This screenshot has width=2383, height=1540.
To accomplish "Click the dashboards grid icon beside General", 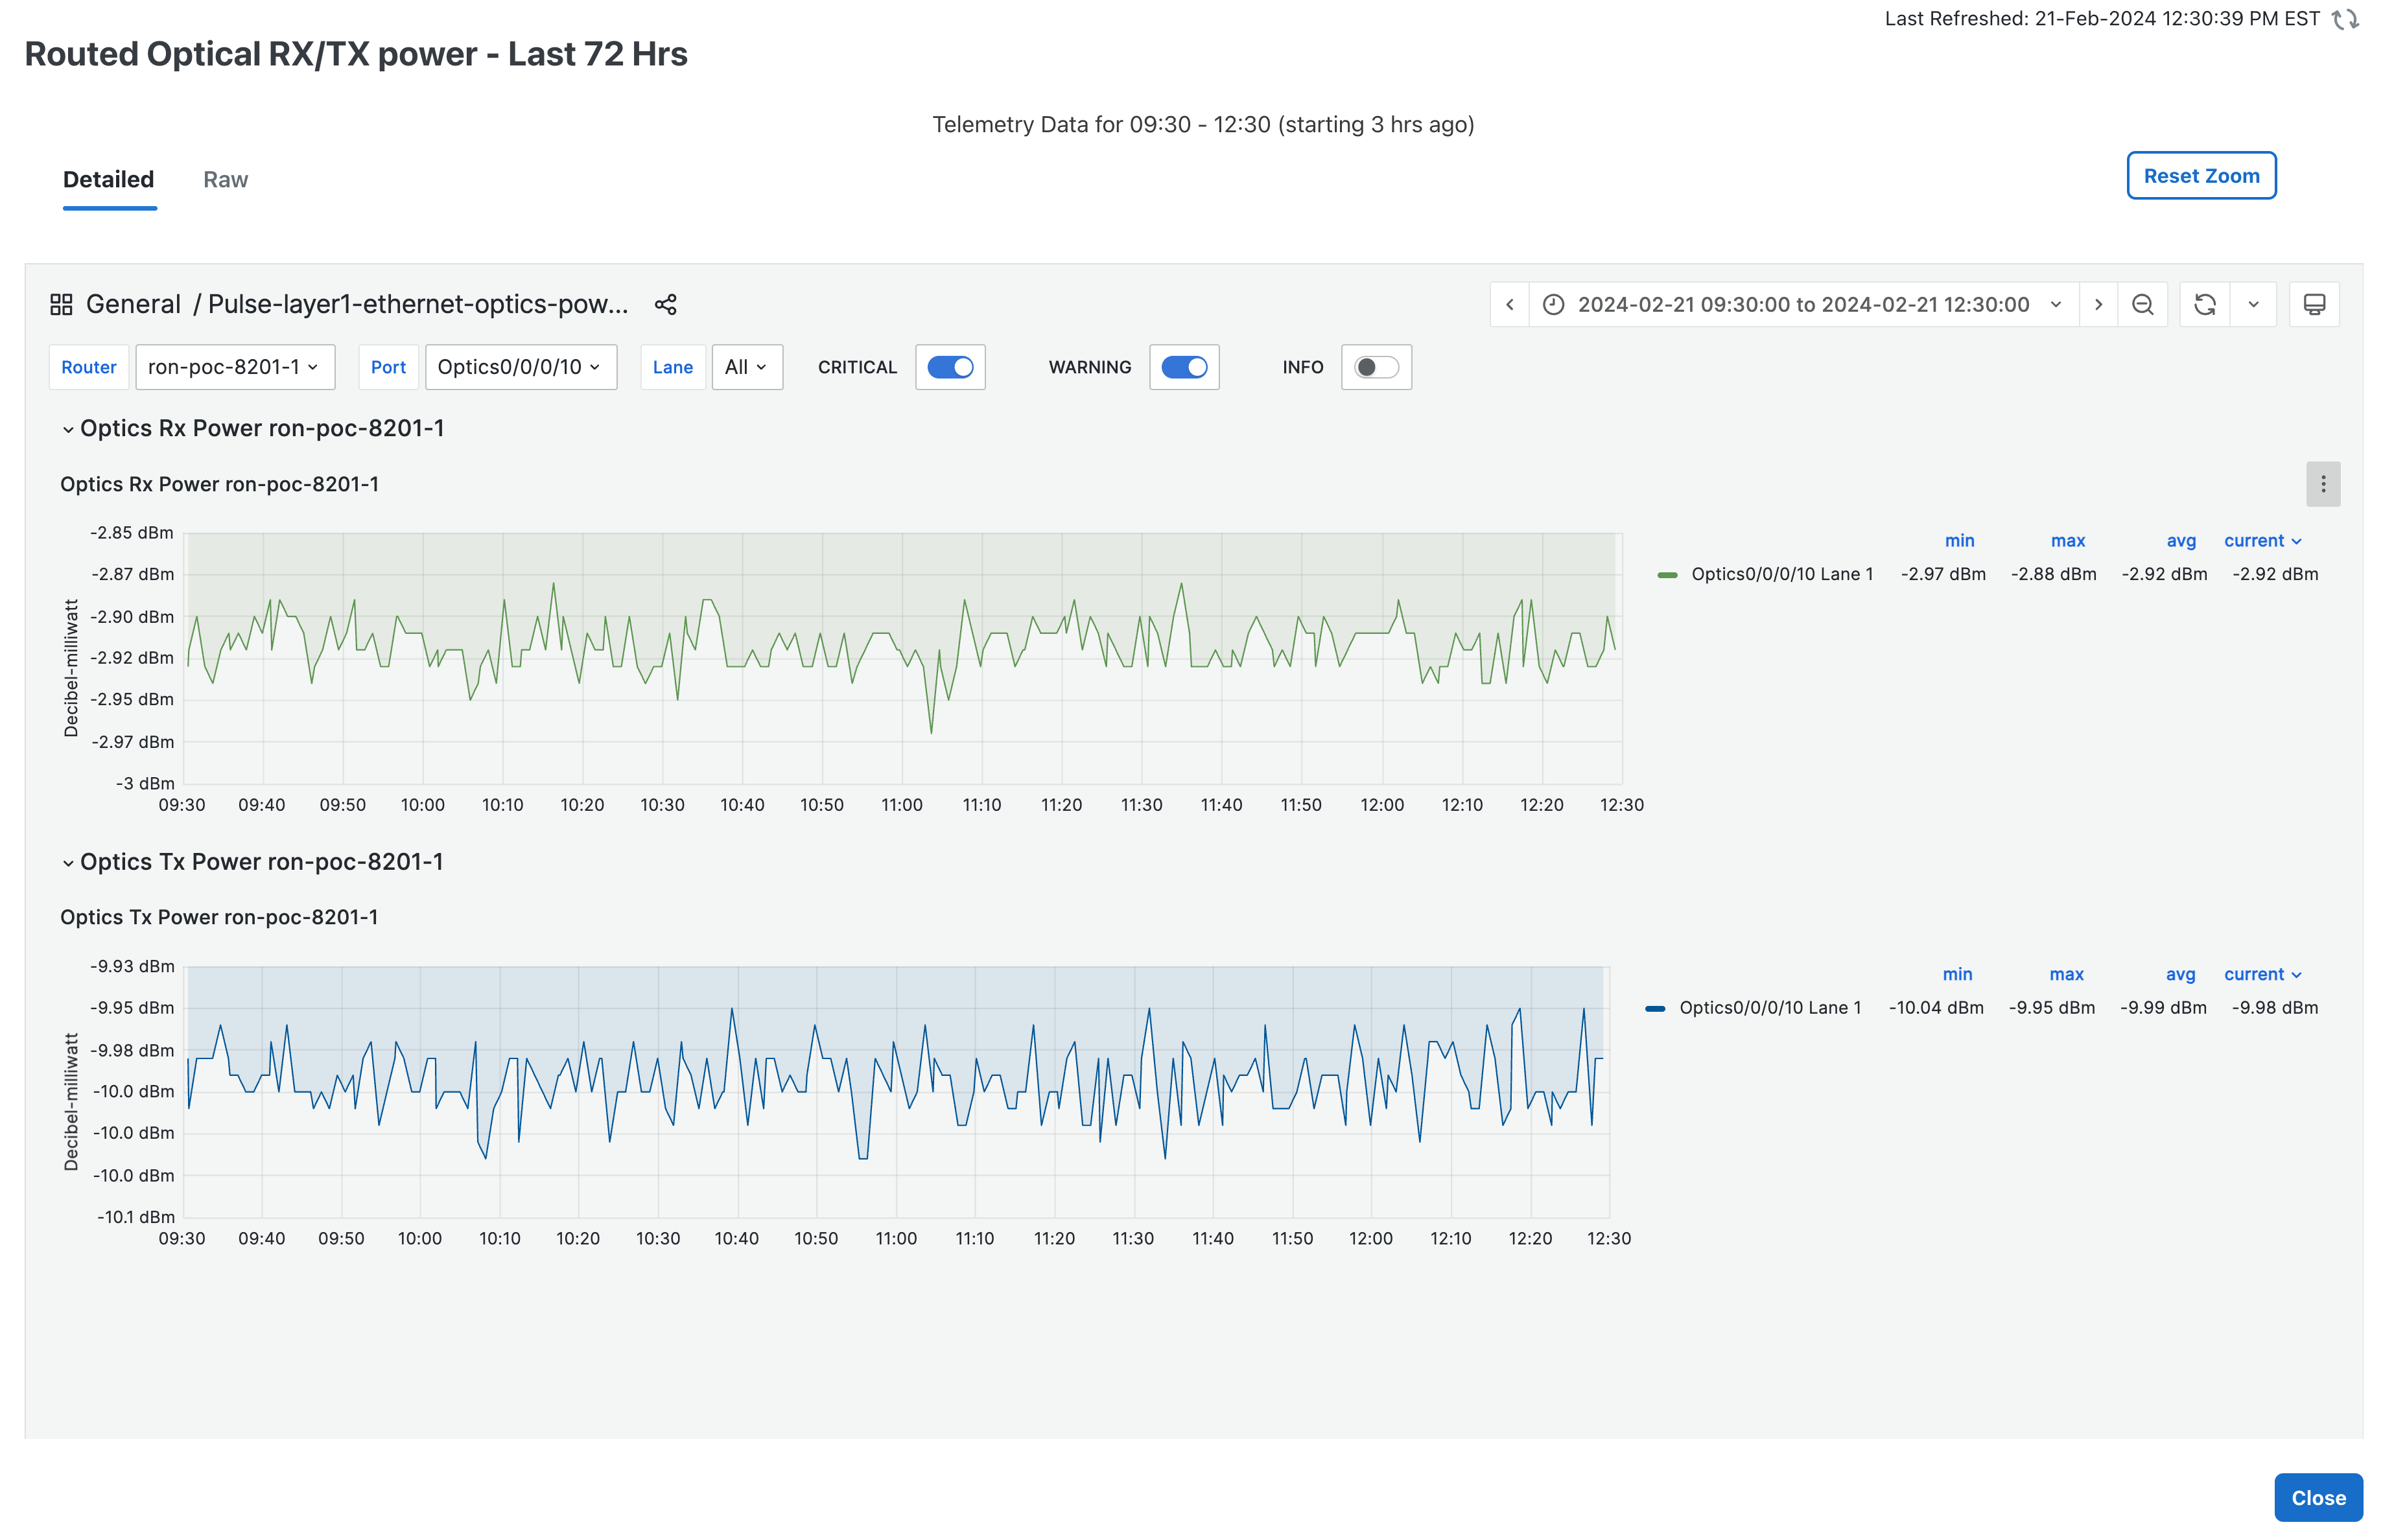I will (x=61, y=305).
